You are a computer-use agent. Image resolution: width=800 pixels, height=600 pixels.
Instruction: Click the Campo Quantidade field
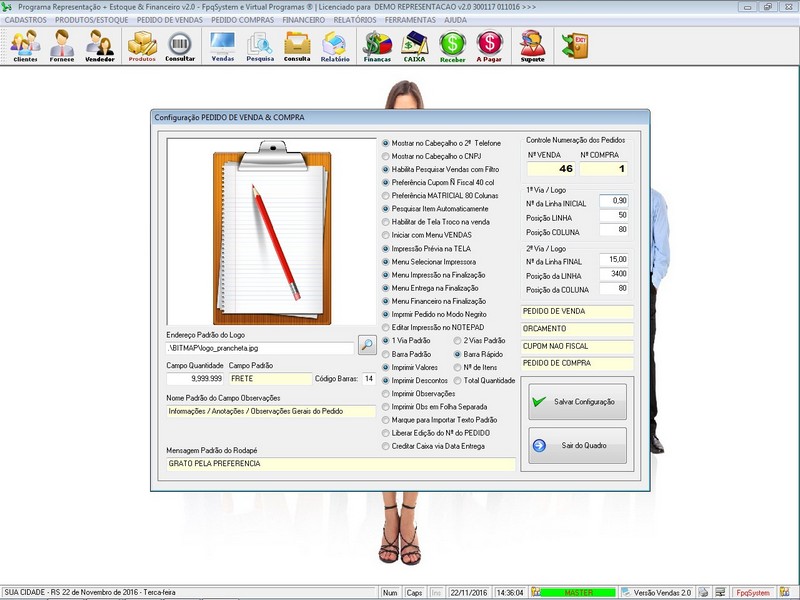coord(195,379)
